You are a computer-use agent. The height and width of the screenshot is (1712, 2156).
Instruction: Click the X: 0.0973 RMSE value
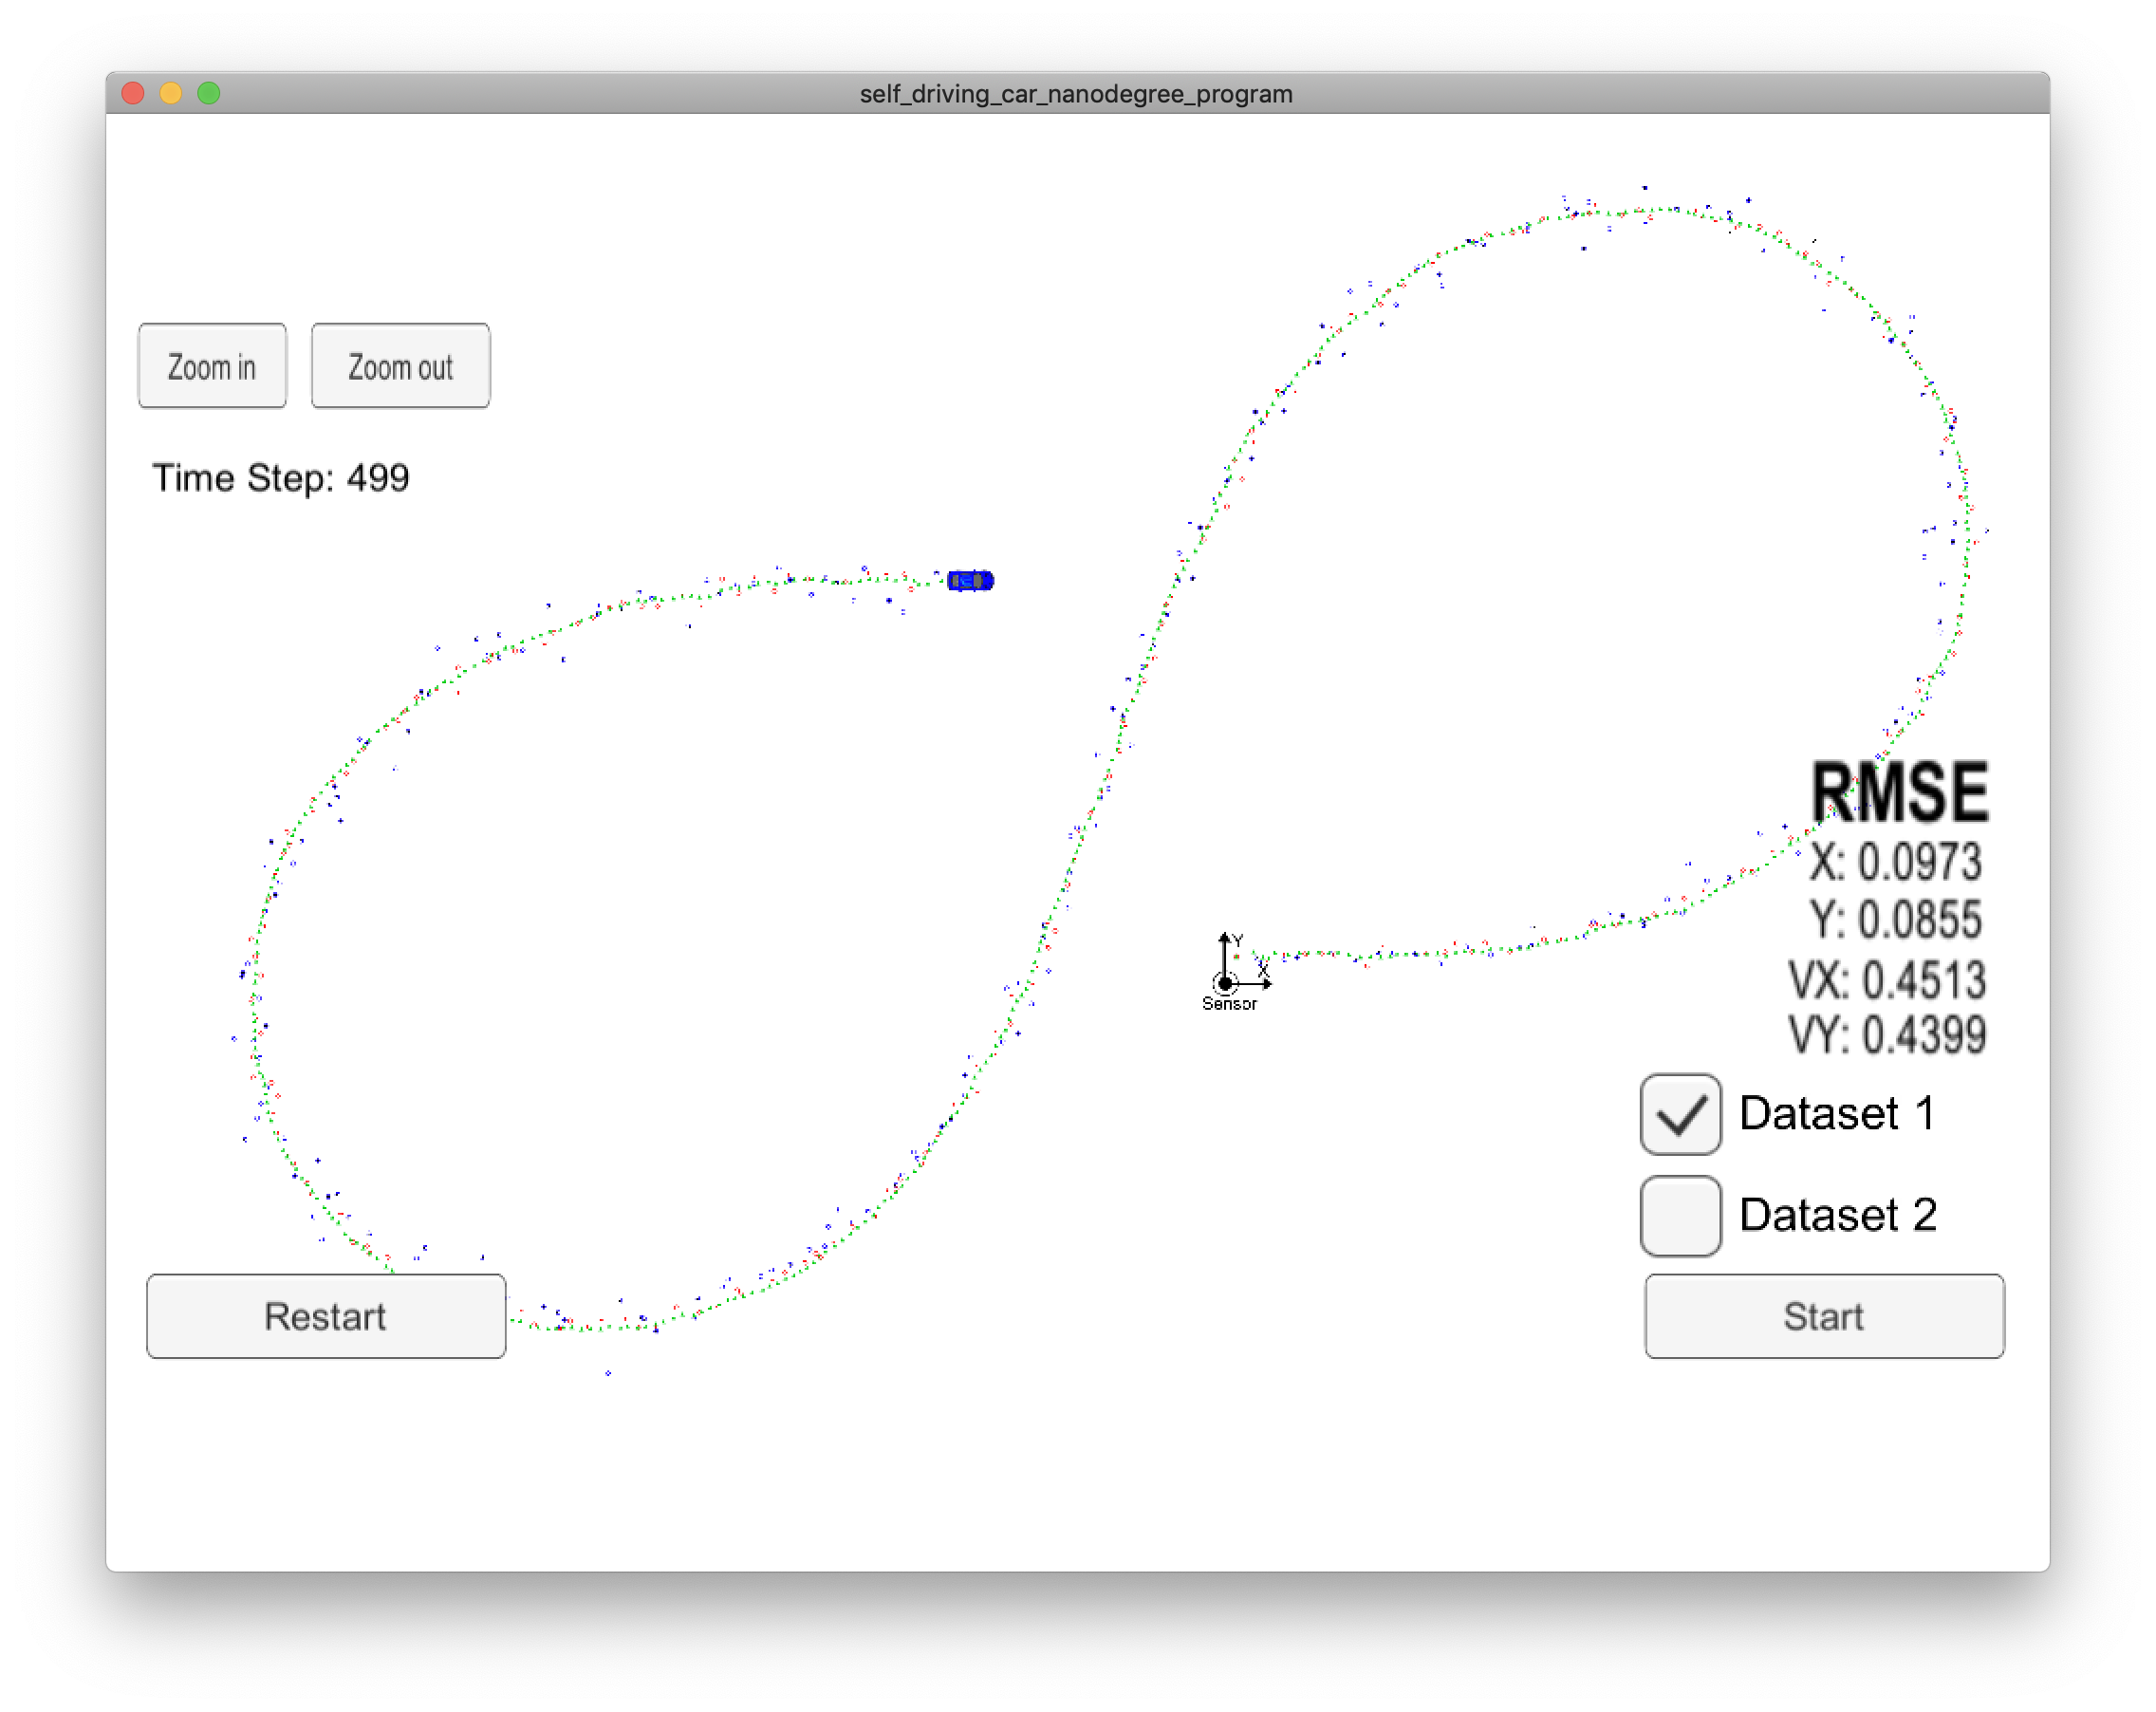click(x=1895, y=862)
